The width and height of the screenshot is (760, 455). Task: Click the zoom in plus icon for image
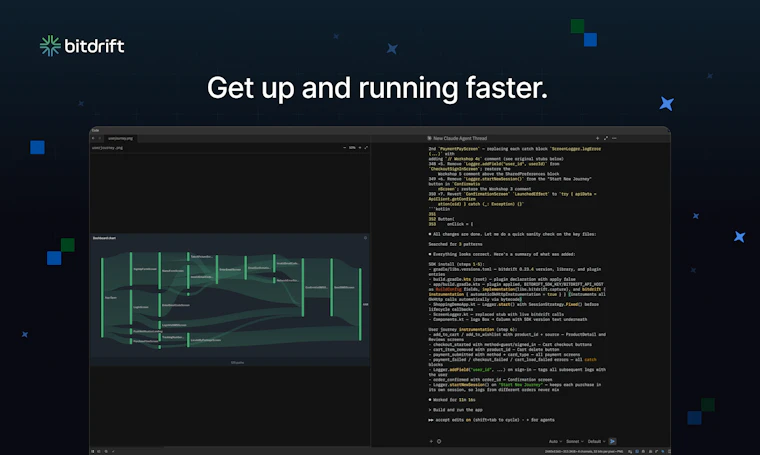(360, 147)
